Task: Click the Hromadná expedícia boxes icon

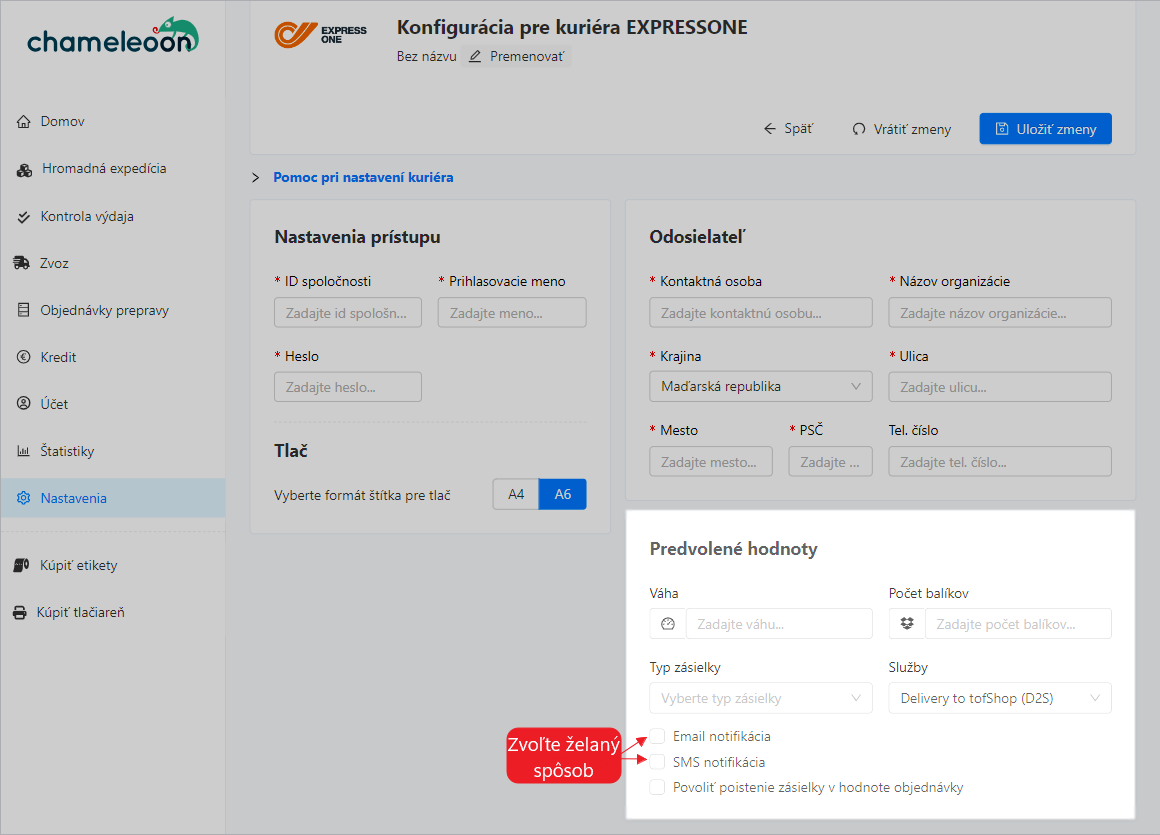Action: 25,169
